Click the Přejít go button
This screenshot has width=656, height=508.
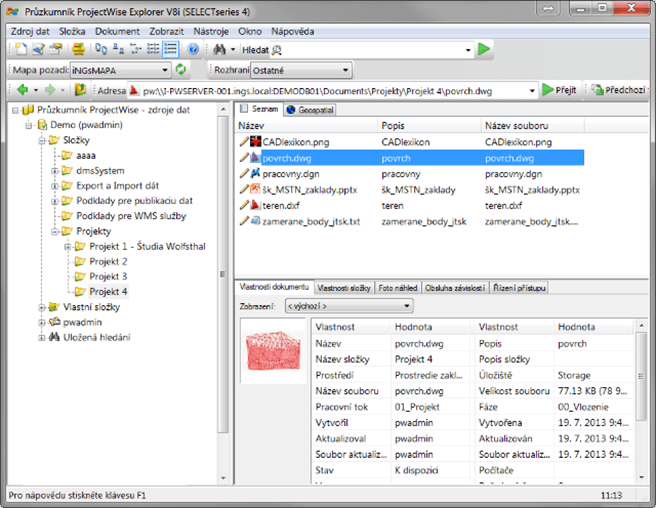pyautogui.click(x=559, y=90)
